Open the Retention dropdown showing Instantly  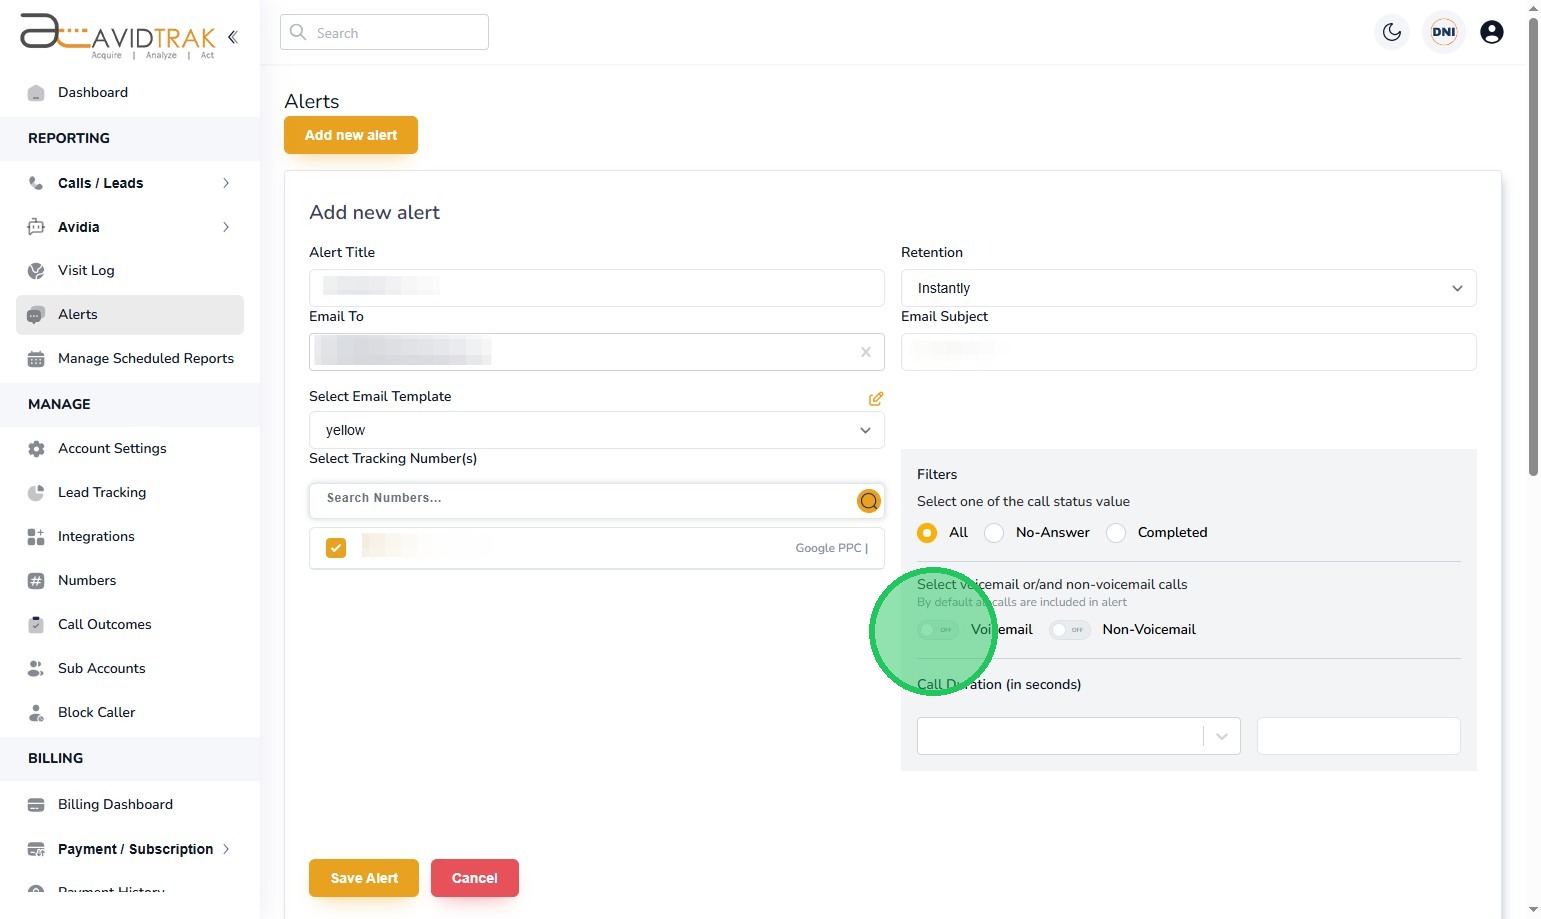1188,288
